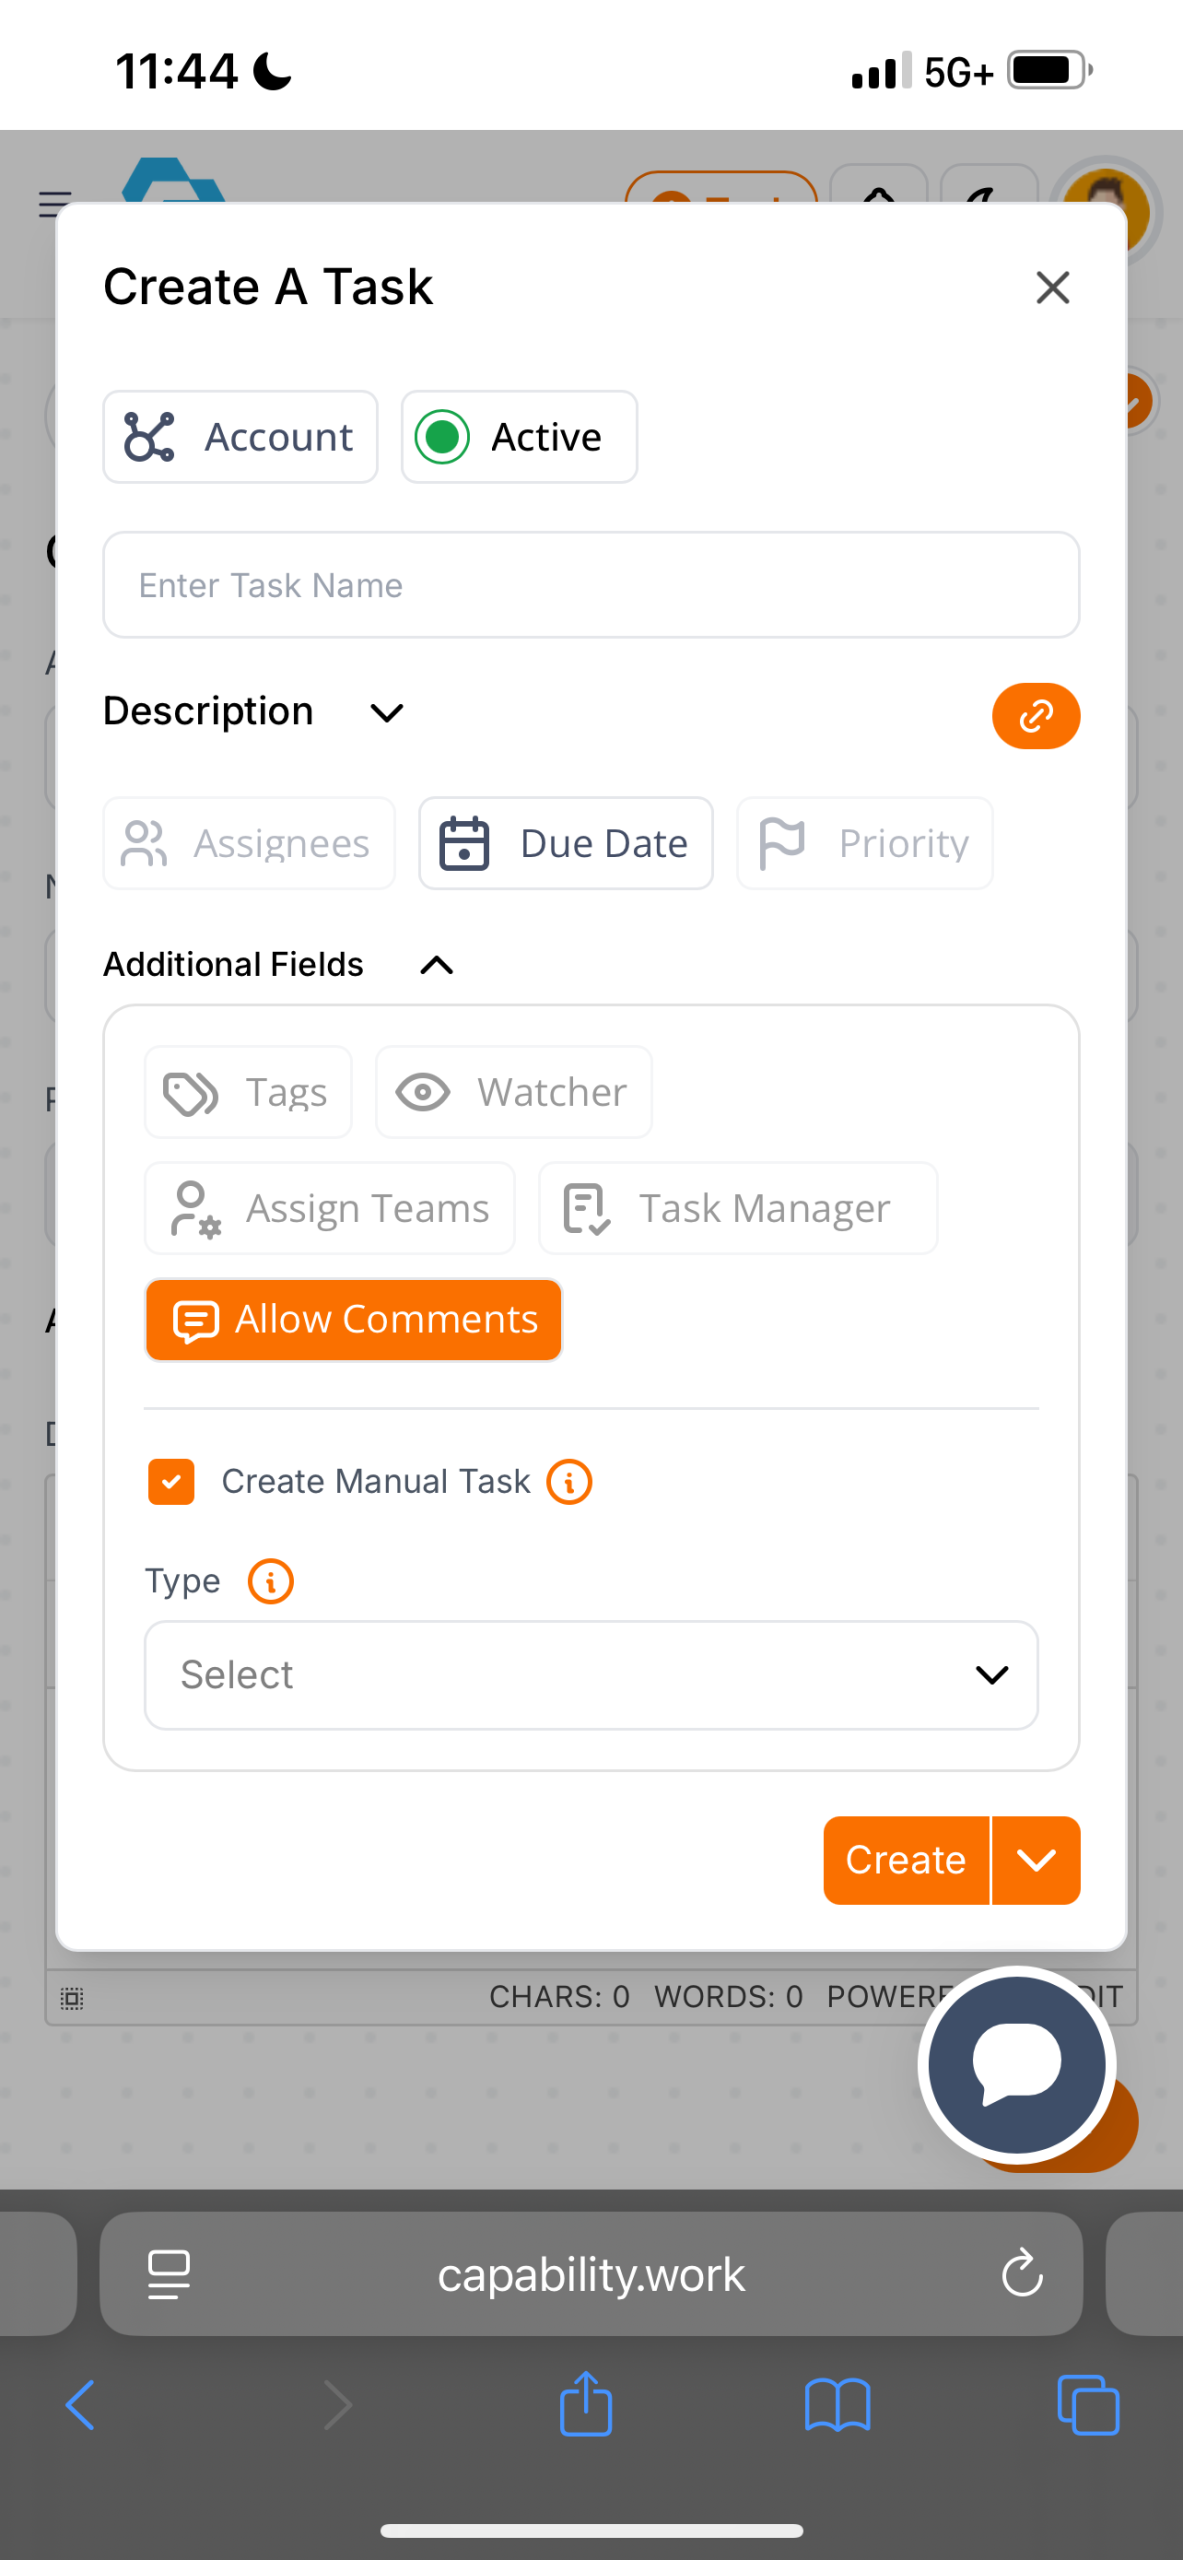1183x2560 pixels.
Task: Uncheck the Create Manual Task checkbox
Action: [x=171, y=1481]
